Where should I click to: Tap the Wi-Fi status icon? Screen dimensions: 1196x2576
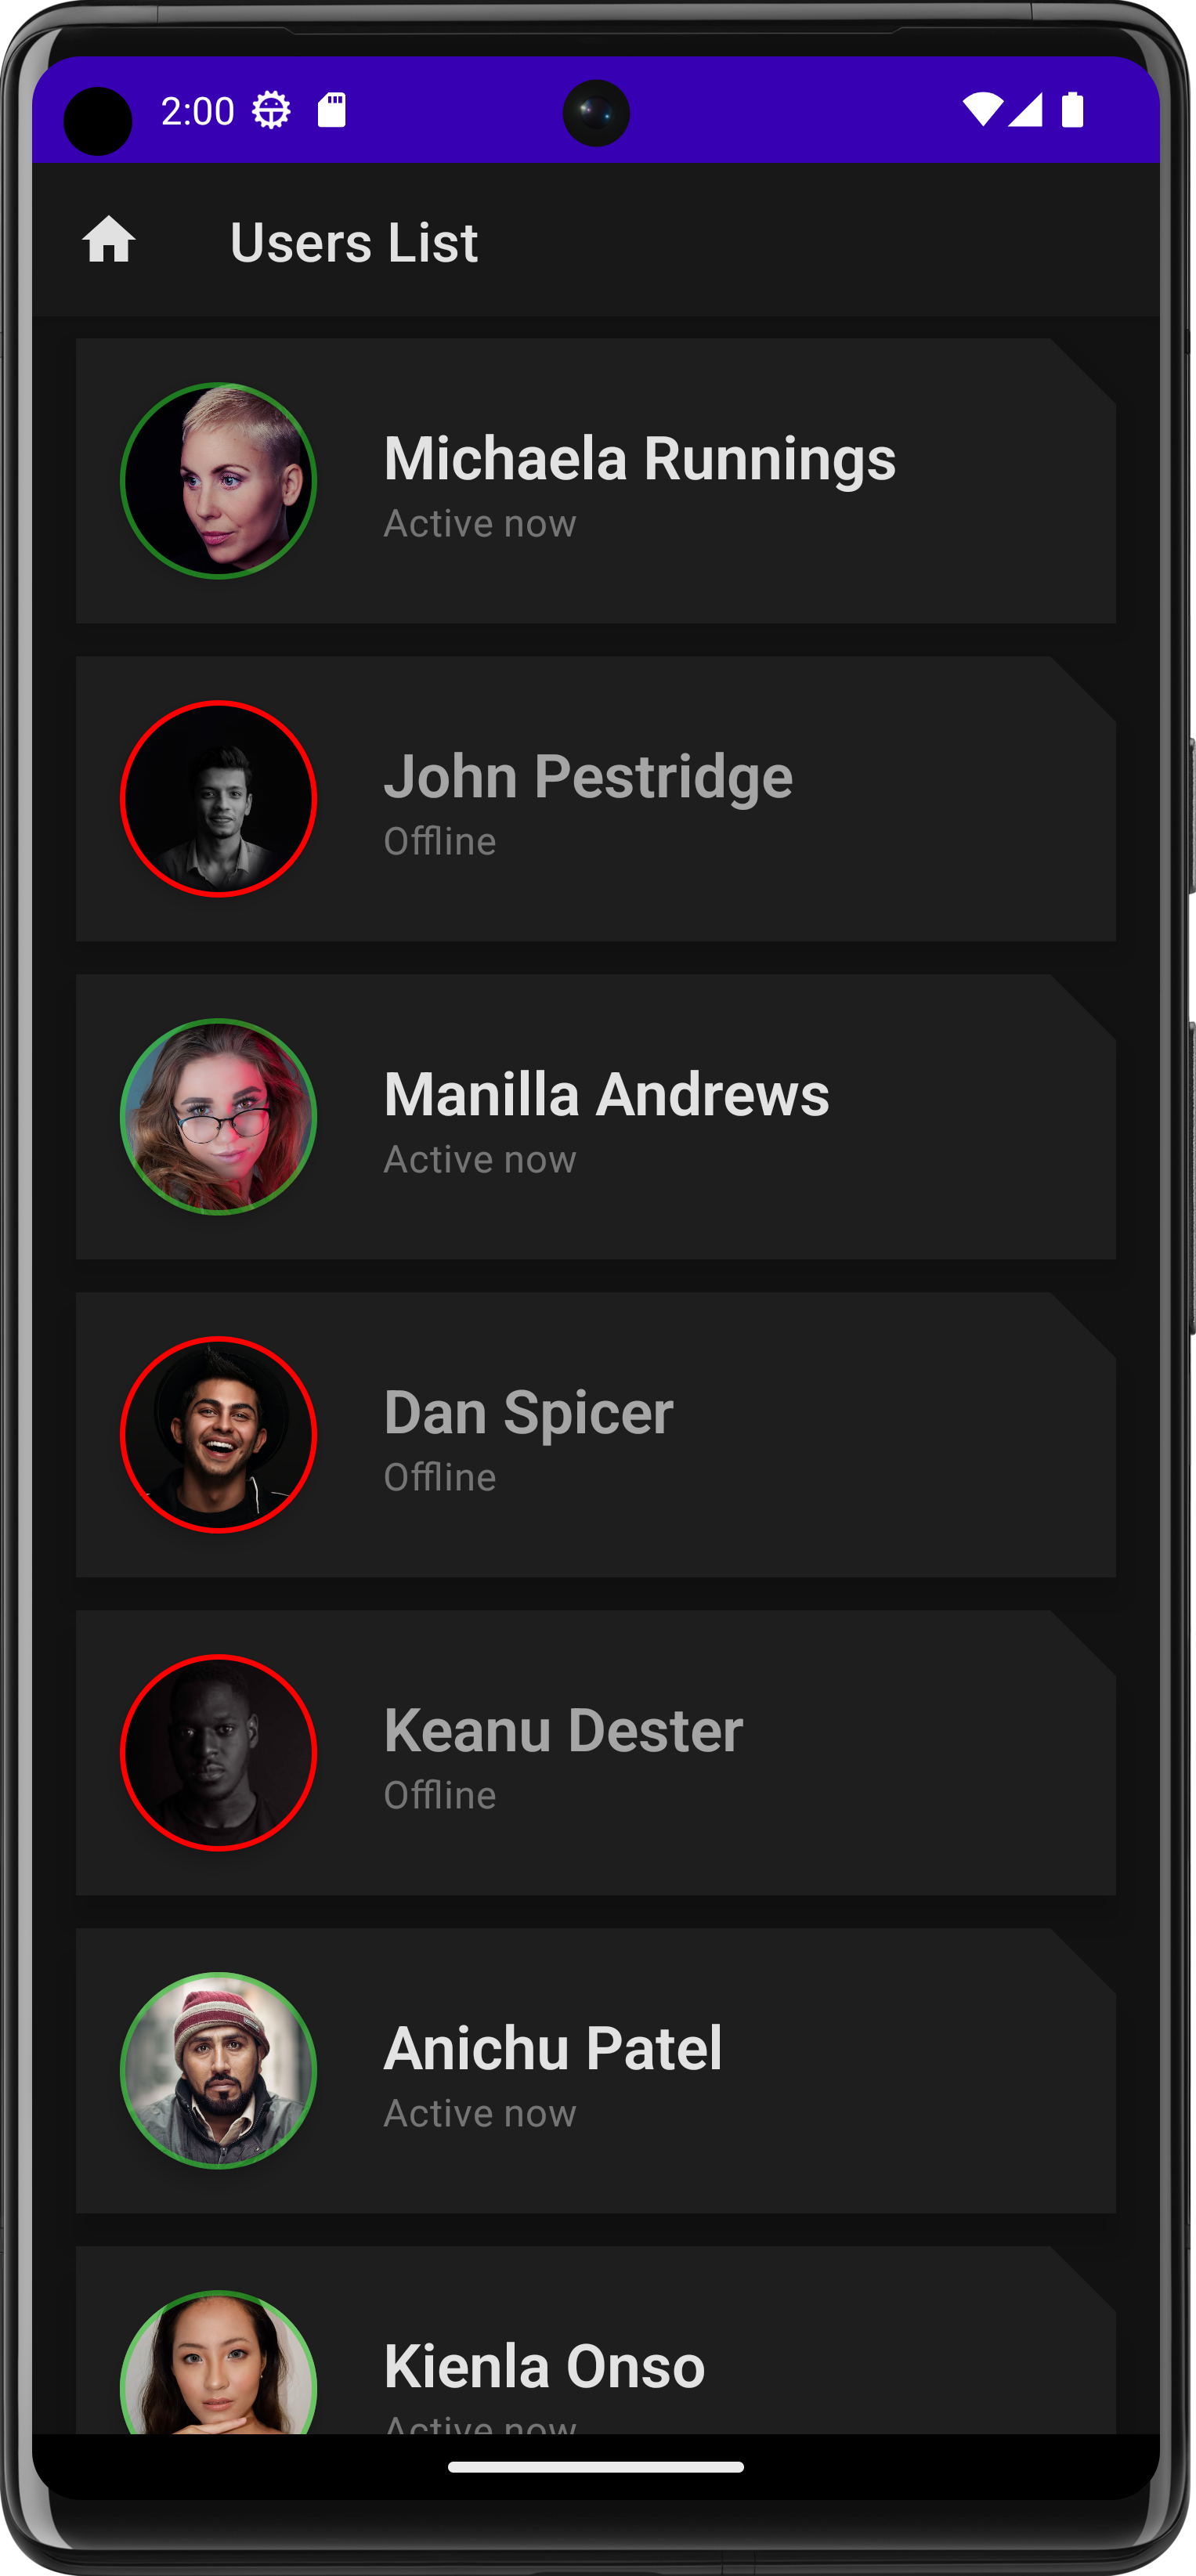pyautogui.click(x=982, y=109)
